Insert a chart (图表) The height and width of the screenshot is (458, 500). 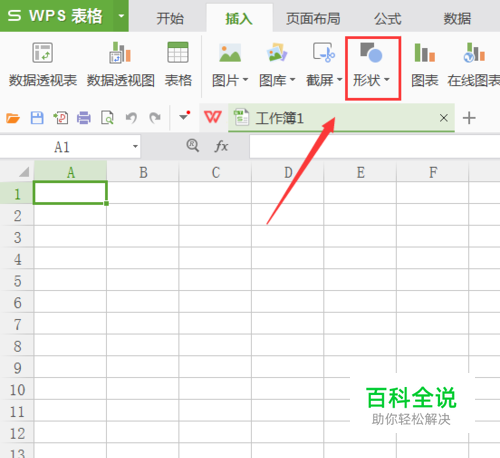coord(425,65)
